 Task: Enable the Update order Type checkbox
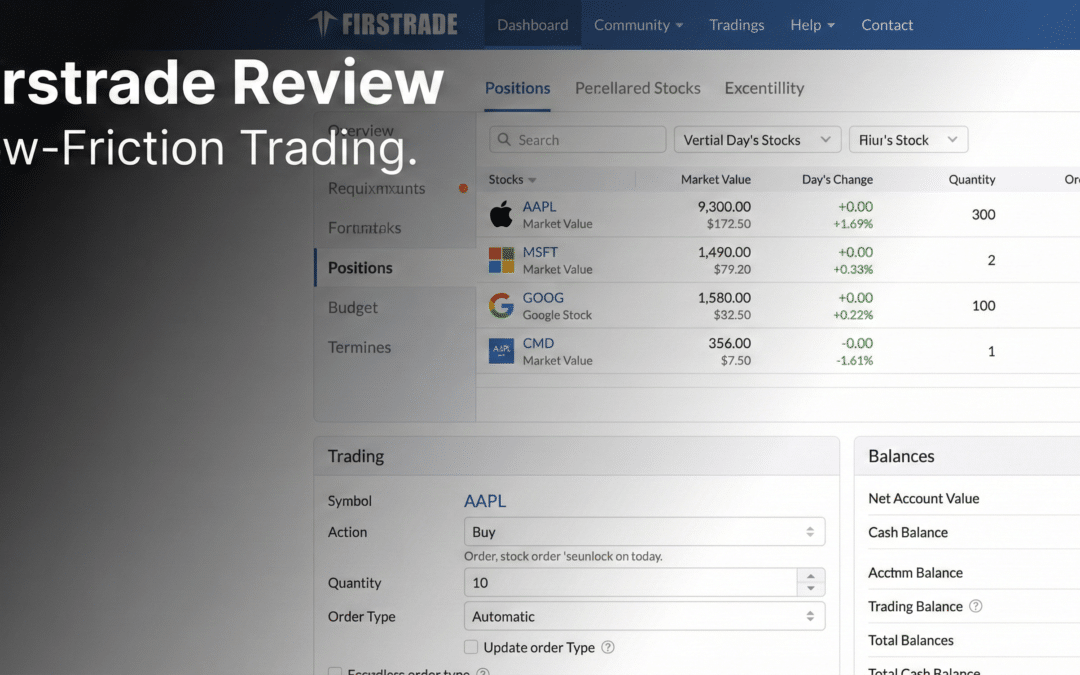(x=470, y=647)
